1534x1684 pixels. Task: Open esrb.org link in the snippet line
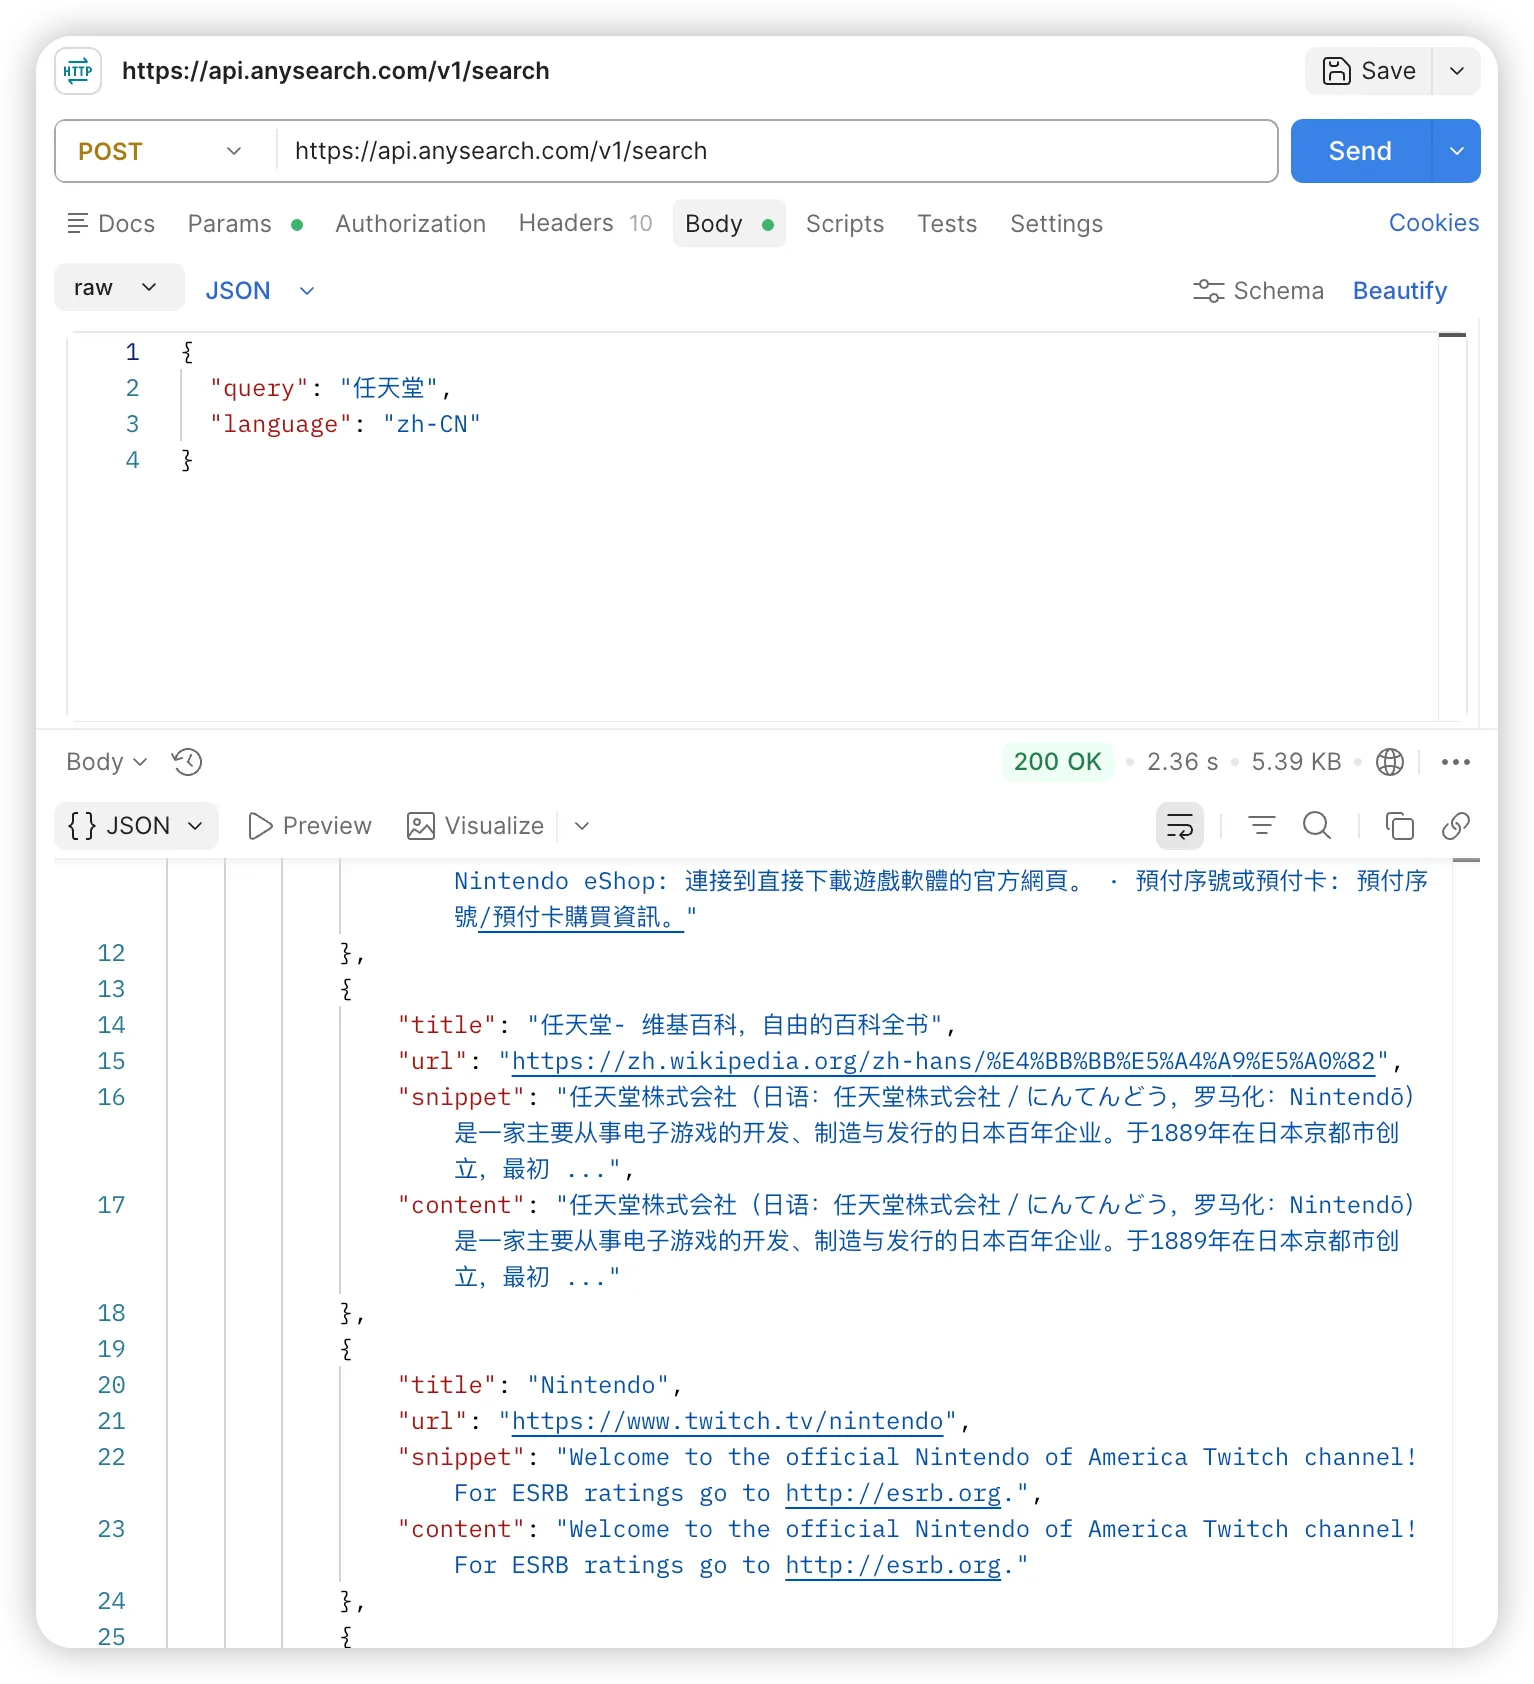coord(893,1493)
